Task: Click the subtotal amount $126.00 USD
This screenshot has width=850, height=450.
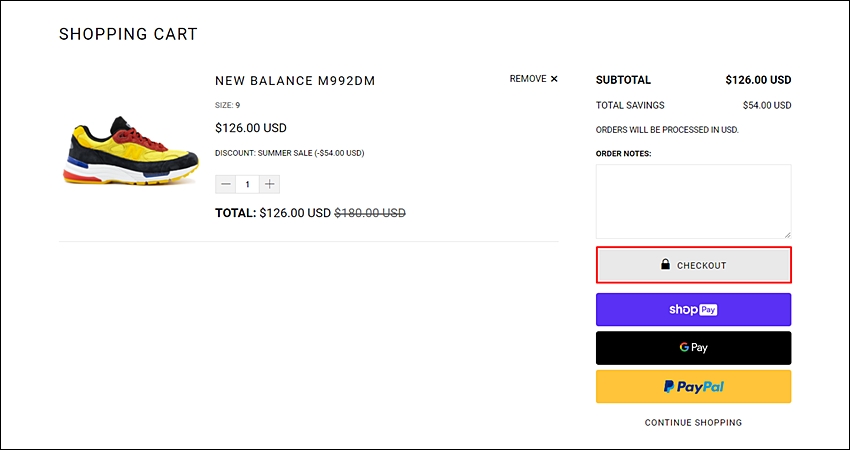Action: pyautogui.click(x=758, y=80)
